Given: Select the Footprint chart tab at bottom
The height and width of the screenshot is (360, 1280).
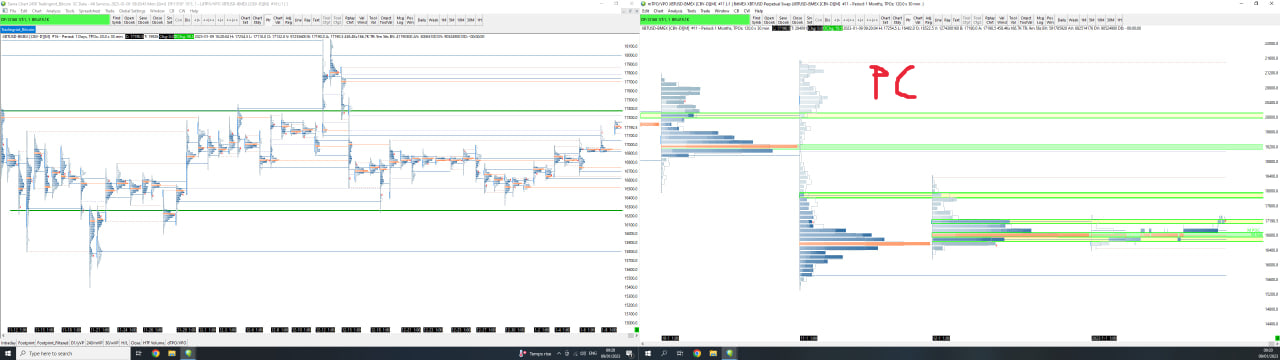Looking at the screenshot, I should pyautogui.click(x=26, y=343).
